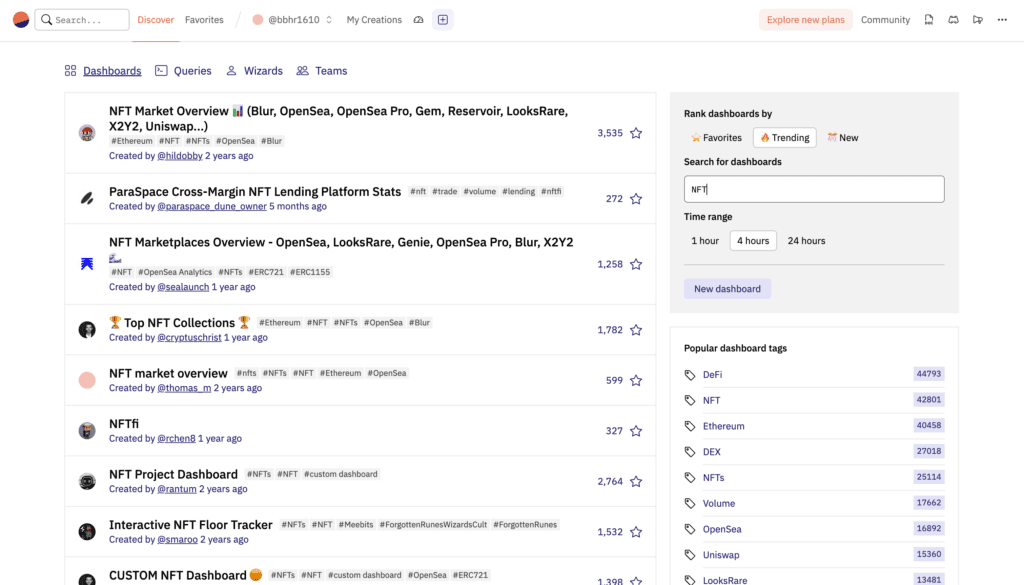This screenshot has height=585, width=1024.
Task: Click the Dashboards grid icon
Action: point(71,71)
